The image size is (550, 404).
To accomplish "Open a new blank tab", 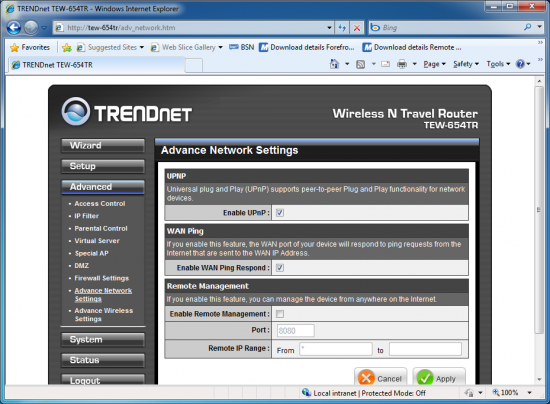I will click(x=193, y=65).
